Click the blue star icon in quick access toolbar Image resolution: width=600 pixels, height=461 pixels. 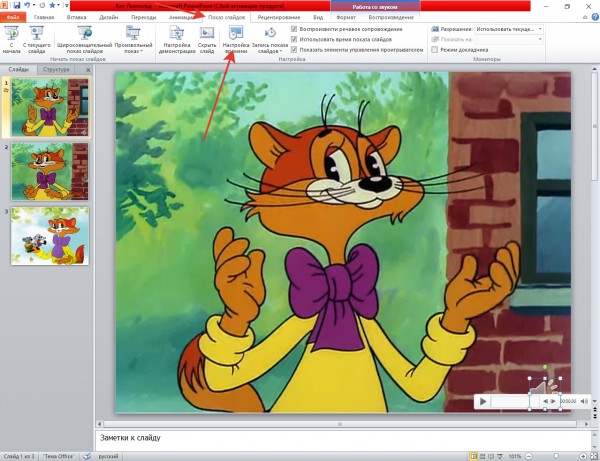tap(52, 5)
